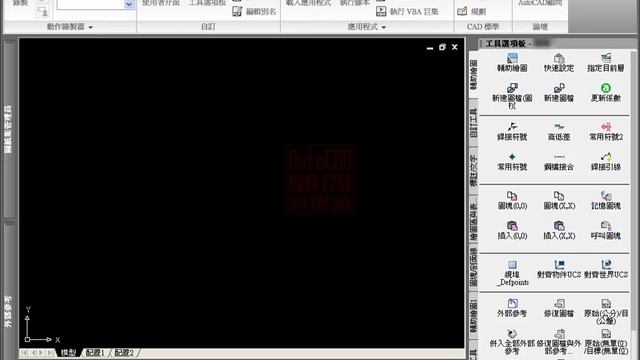
Task: Click layout tab scroll-to-last arrow
Action: click(50, 353)
